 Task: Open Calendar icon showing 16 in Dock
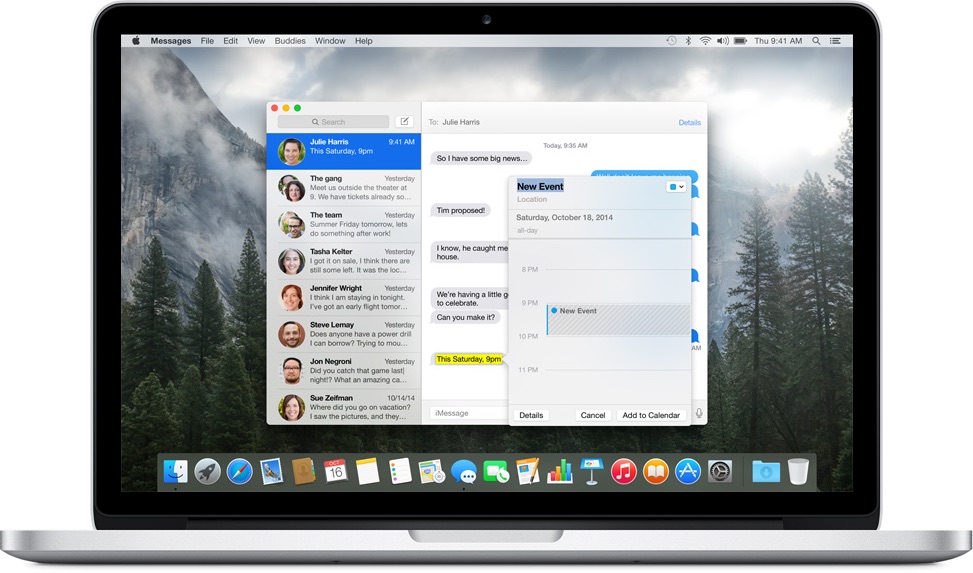[336, 472]
